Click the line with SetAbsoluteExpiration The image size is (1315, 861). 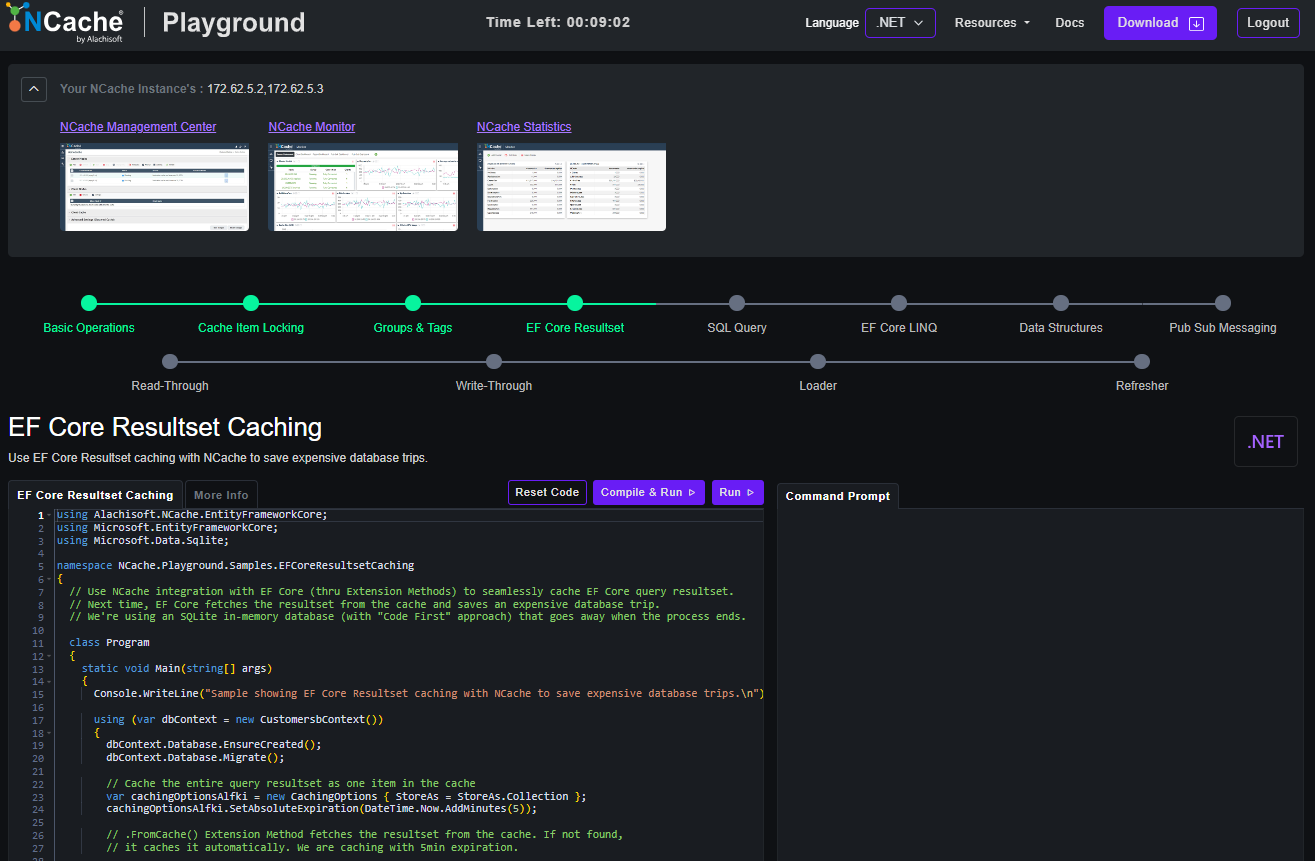[x=322, y=809]
